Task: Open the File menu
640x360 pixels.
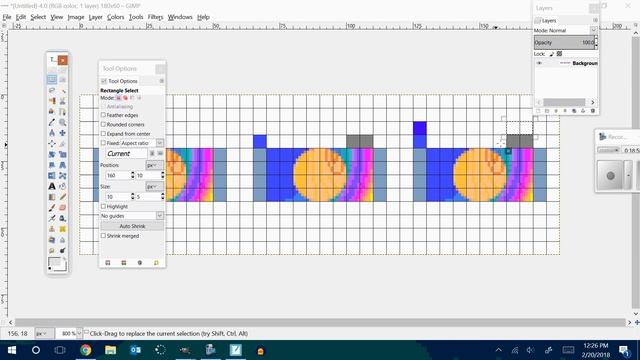Action: click(7, 17)
